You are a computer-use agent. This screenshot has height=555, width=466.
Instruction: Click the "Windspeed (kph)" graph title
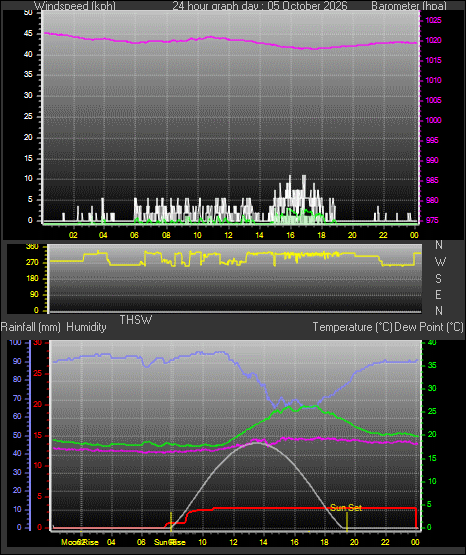pos(75,6)
